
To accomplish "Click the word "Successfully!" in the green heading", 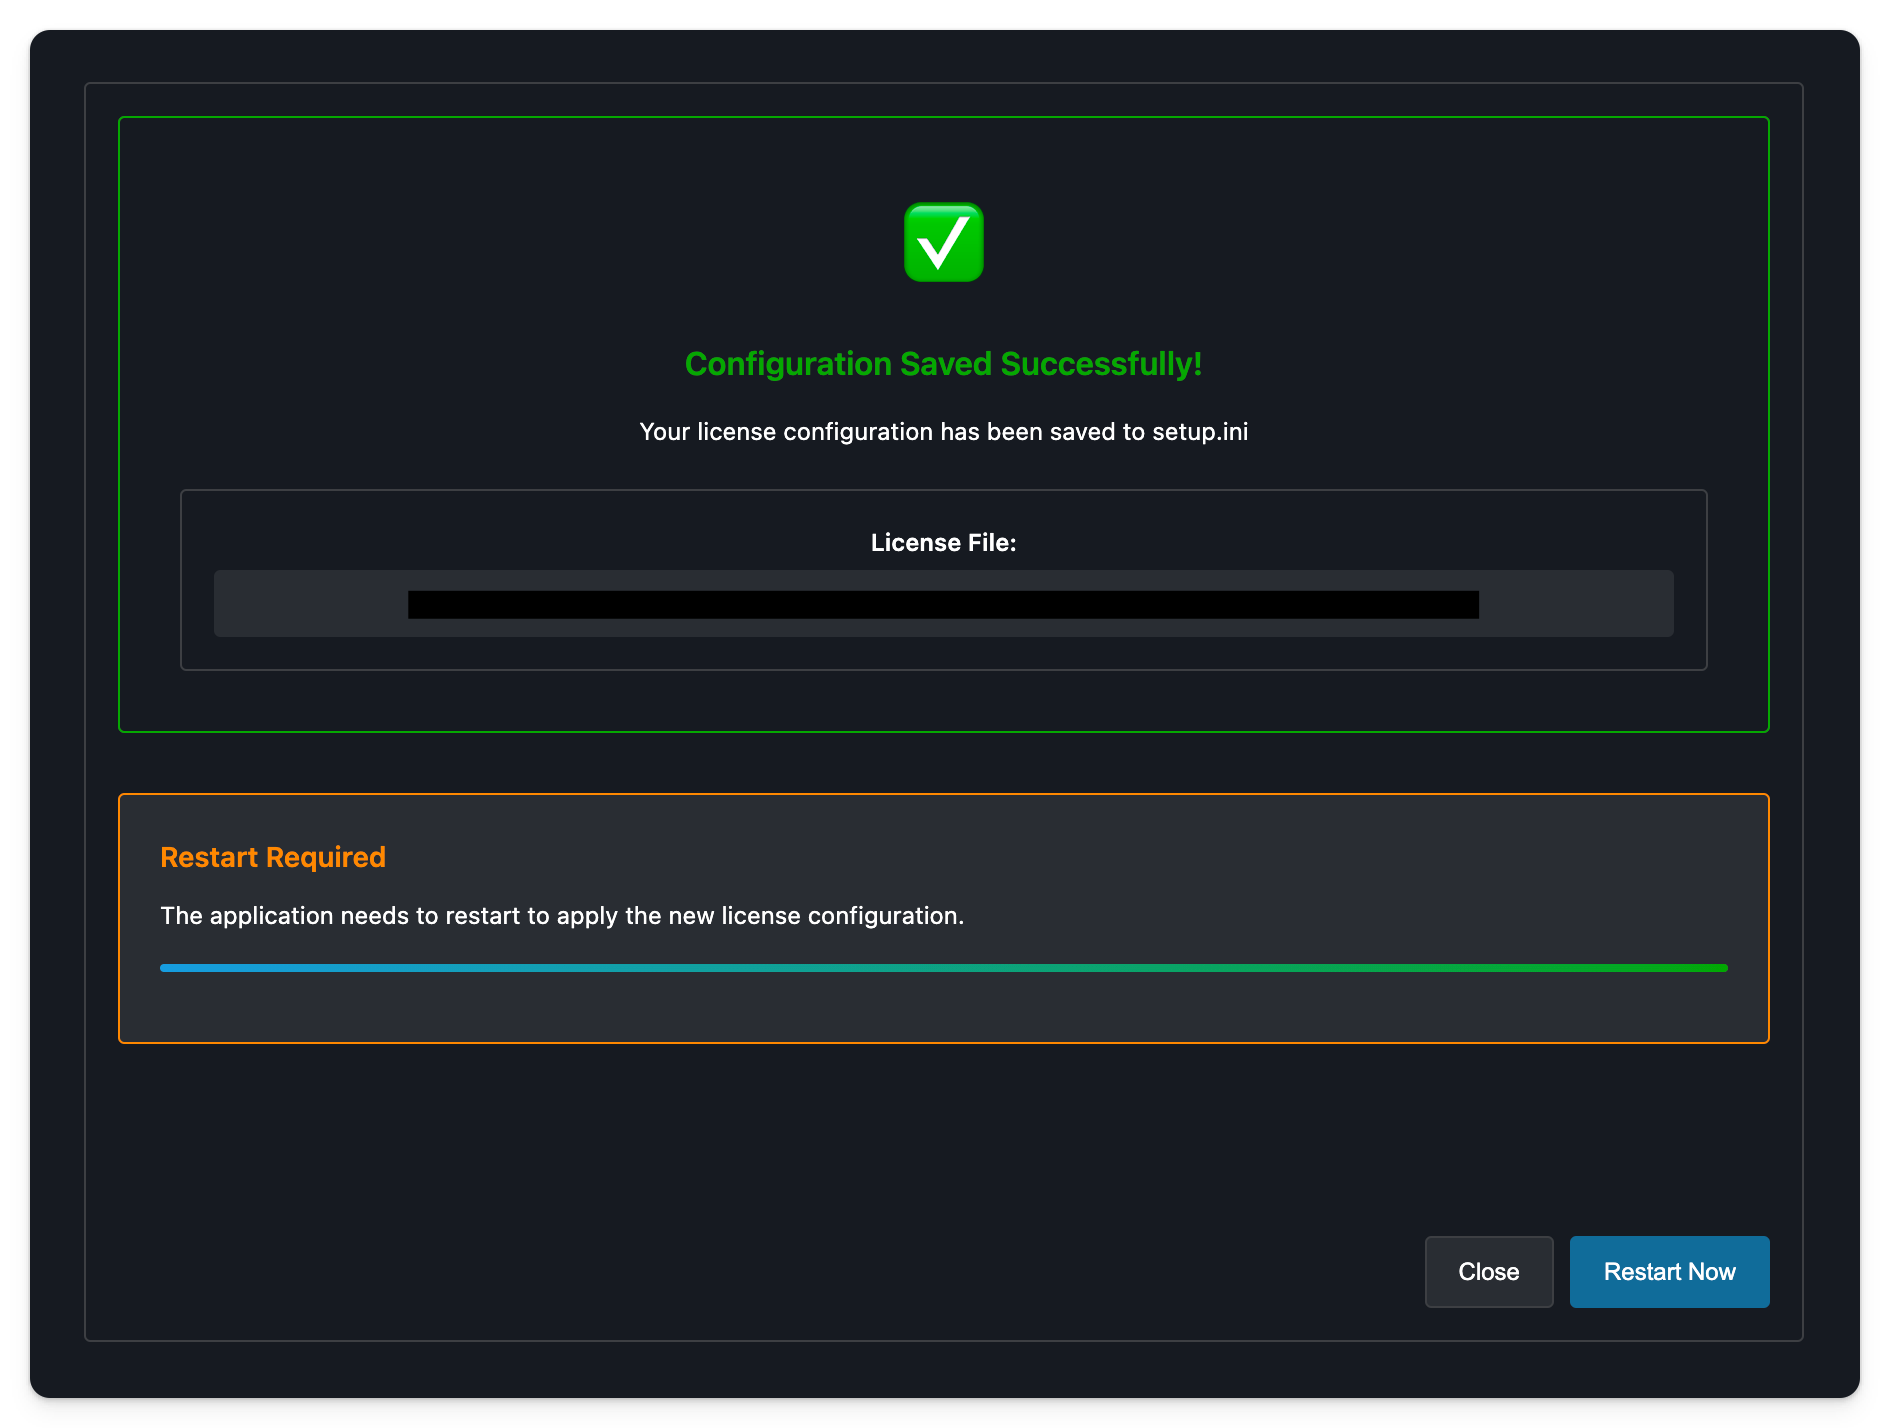I will click(x=1101, y=364).
